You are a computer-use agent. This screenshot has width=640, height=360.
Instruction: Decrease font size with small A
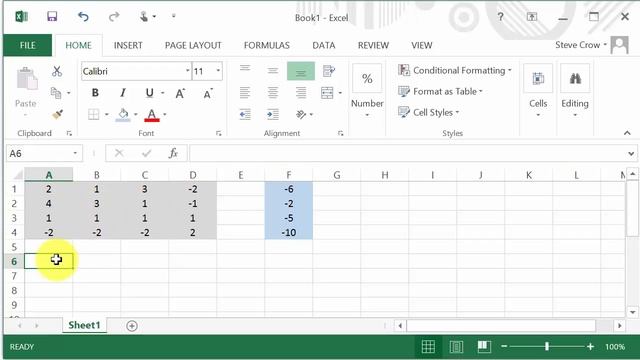point(208,93)
